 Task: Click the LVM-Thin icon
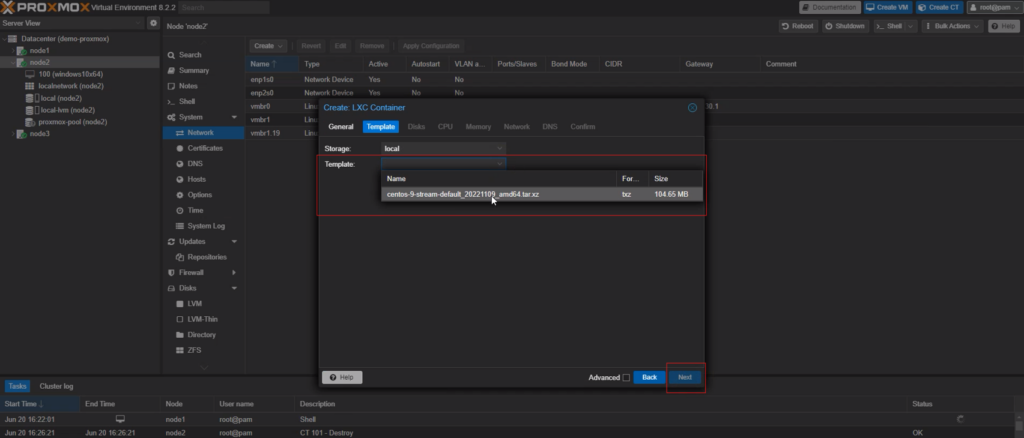(x=181, y=319)
